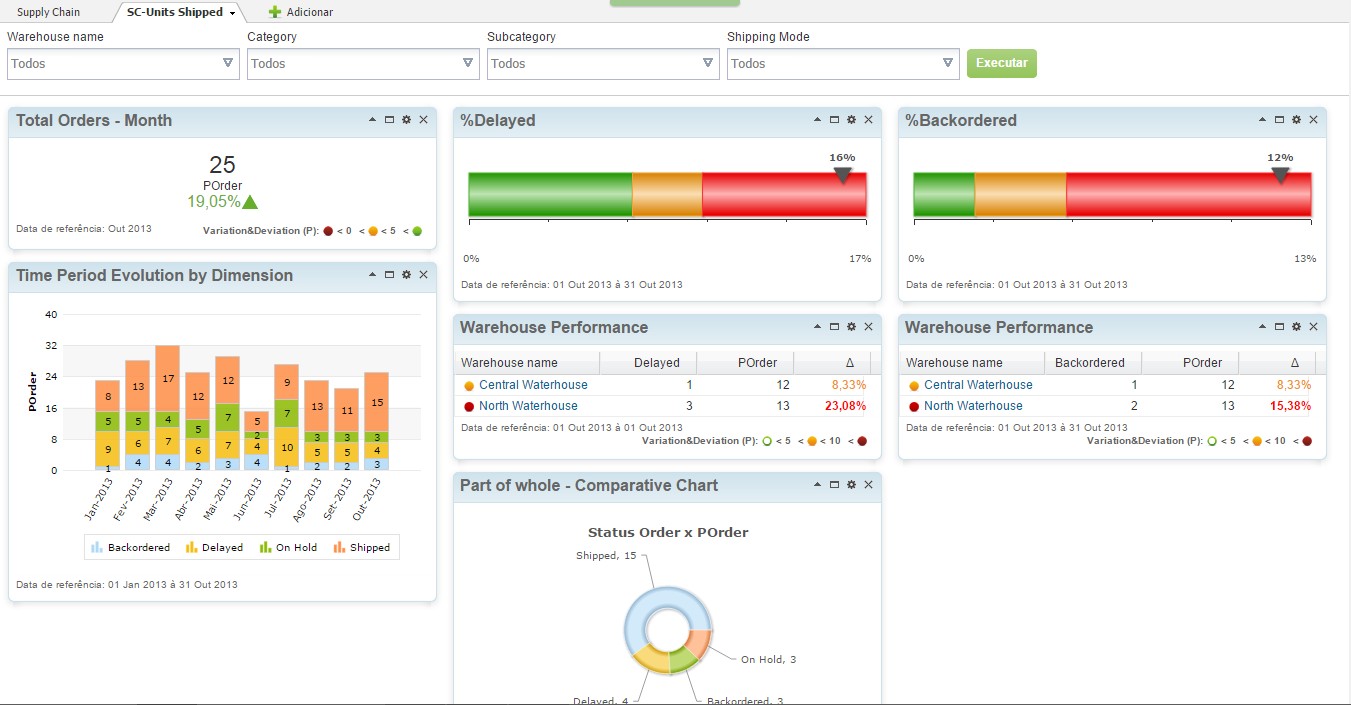1351x705 pixels.
Task: Maximize the Delayed Warehouse Performance panel
Action: [834, 327]
